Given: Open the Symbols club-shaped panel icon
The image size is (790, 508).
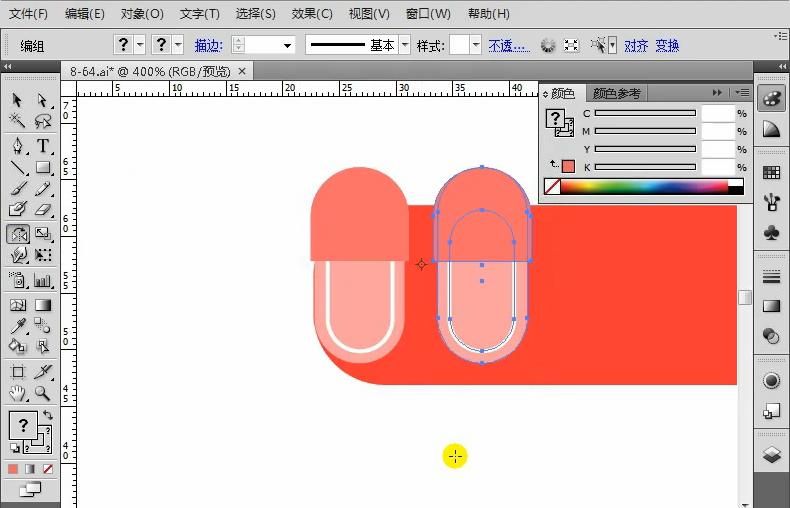Looking at the screenshot, I should (x=771, y=232).
